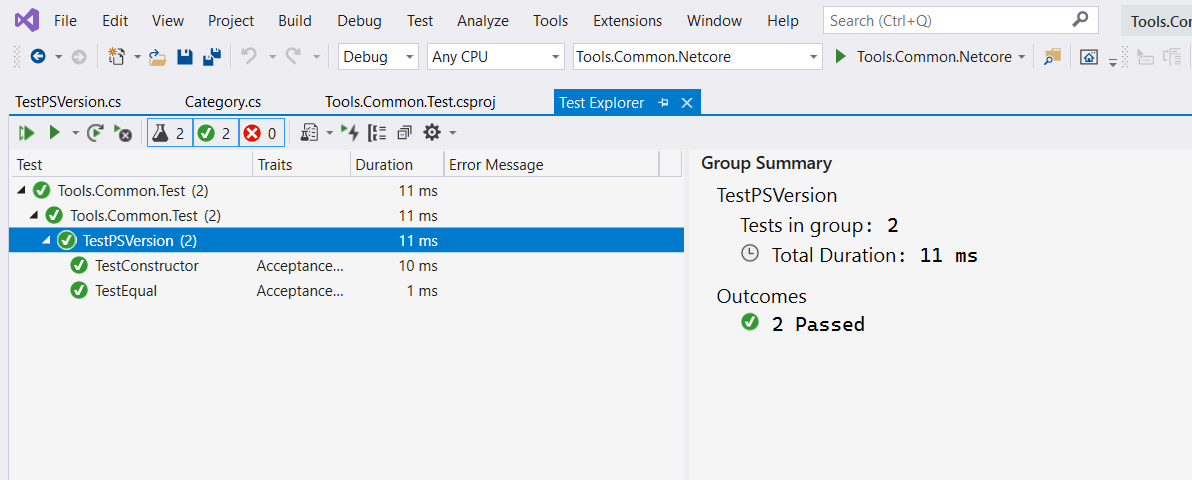Viewport: 1192px width, 480px height.
Task: Switch to the Category.cs tab
Action: click(223, 102)
